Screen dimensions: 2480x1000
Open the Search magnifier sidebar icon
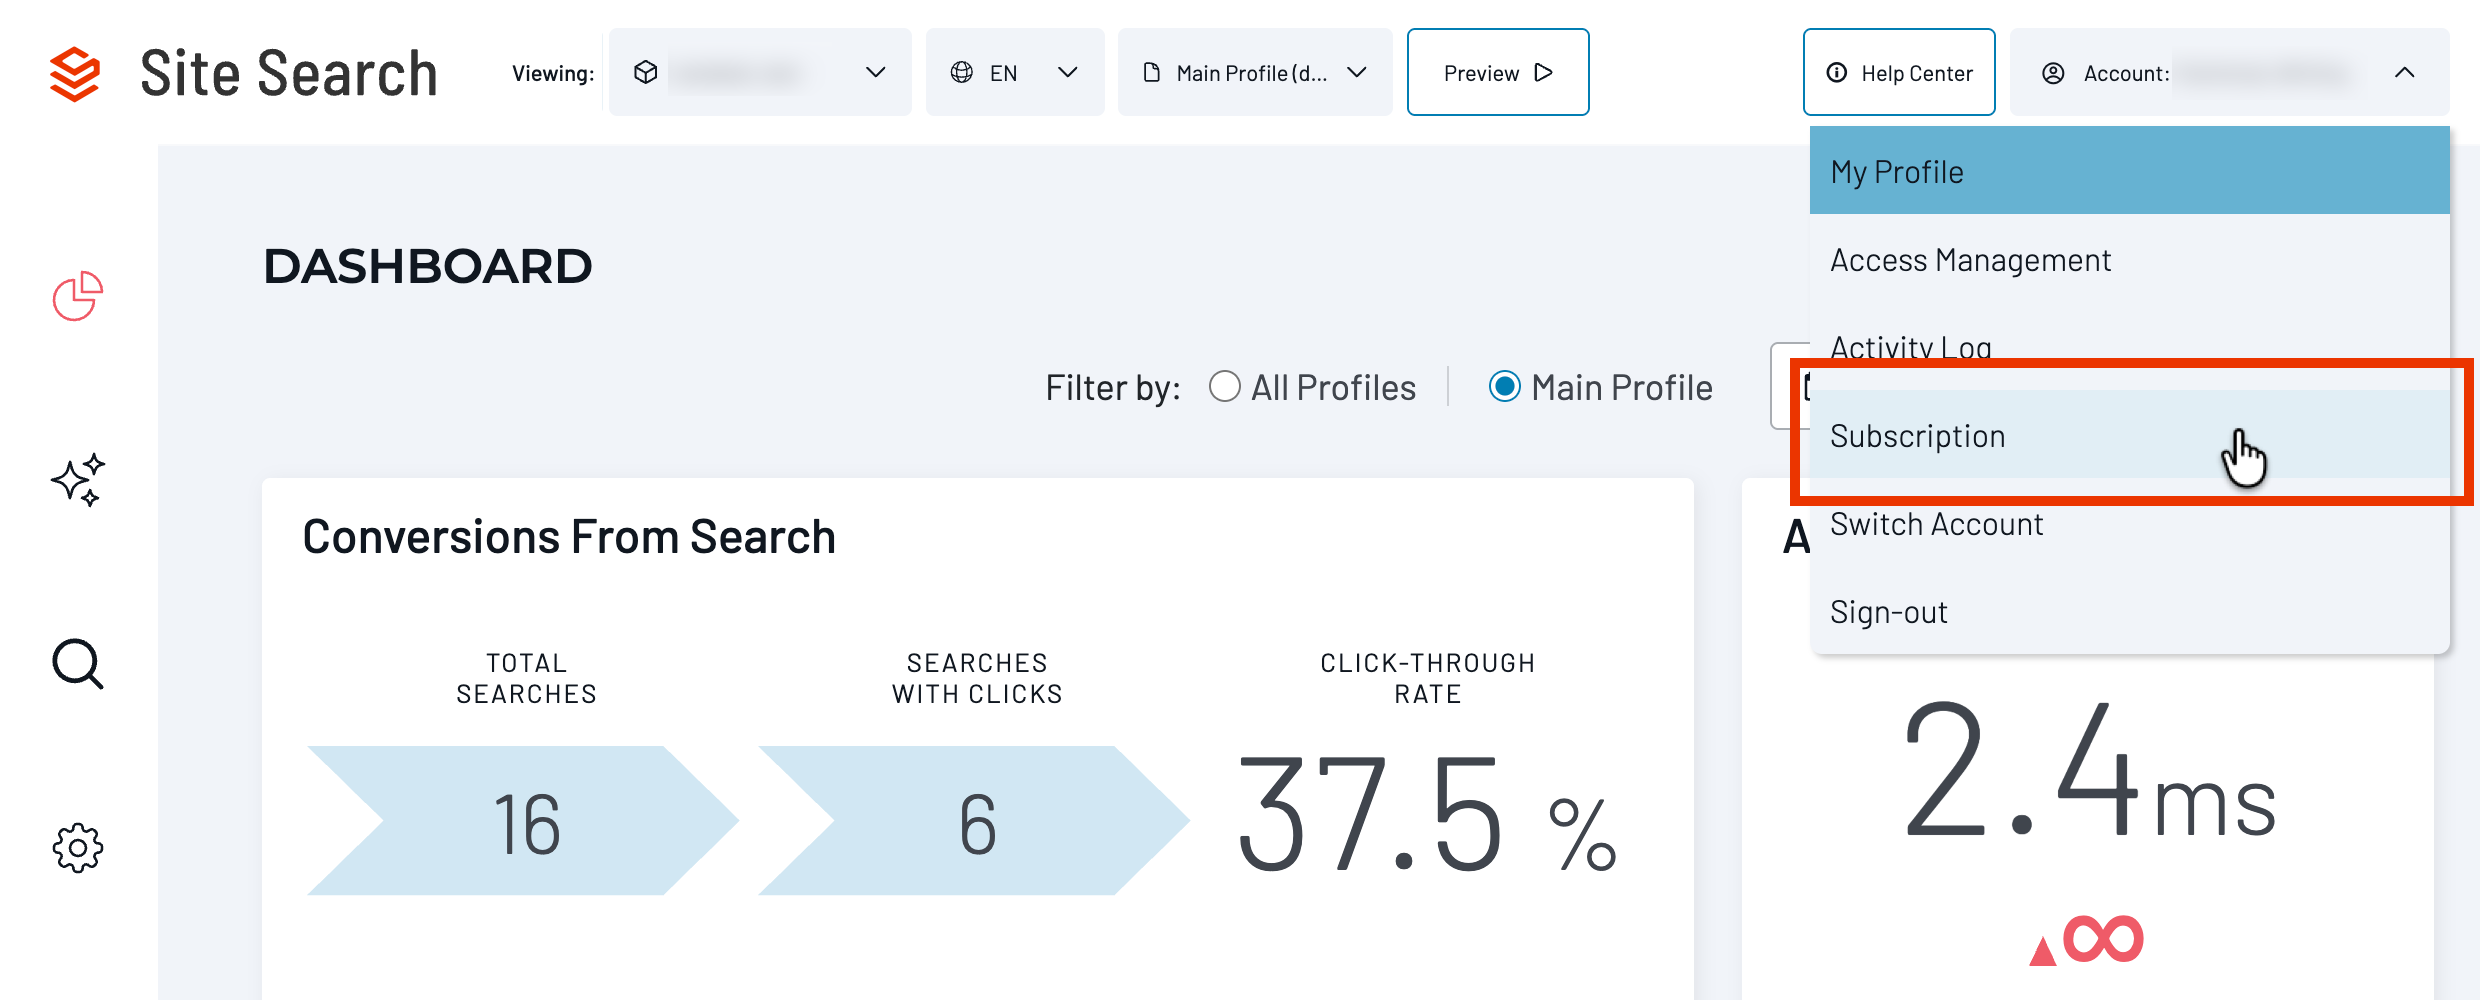click(x=78, y=664)
